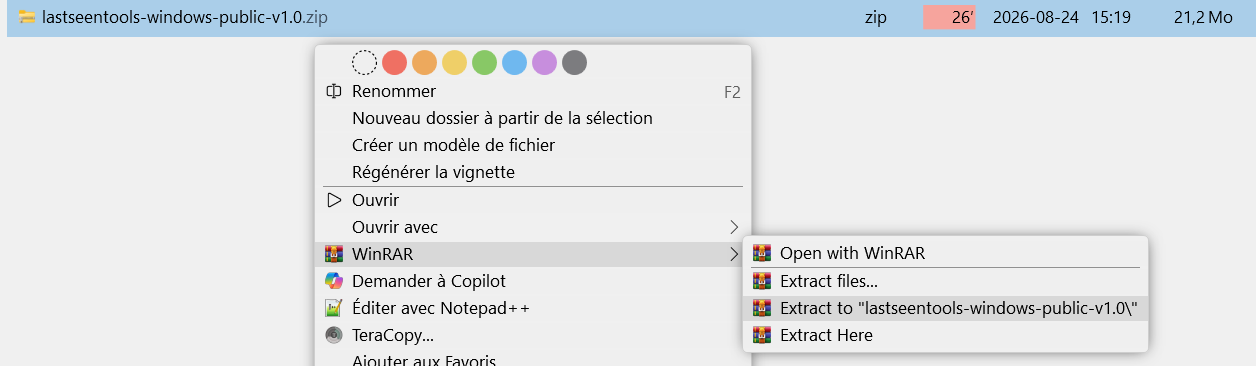1256x366 pixels.
Task: Choose Éditer avec Notepad++
Action: pyautogui.click(x=532, y=308)
